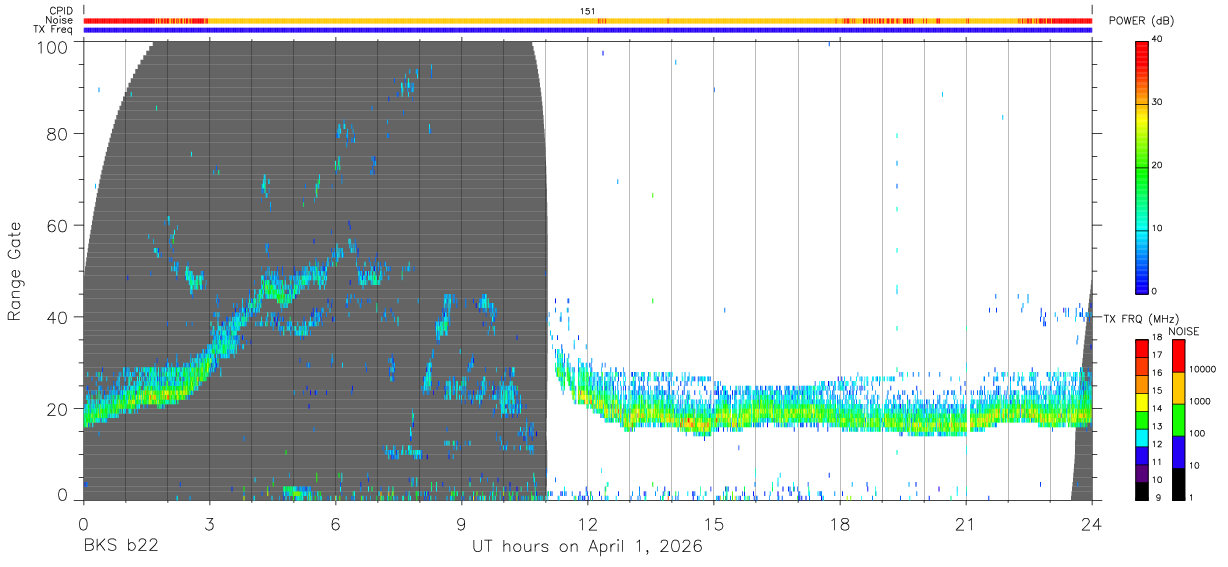Click the "14" label on TX FRQ legend

1157,408
